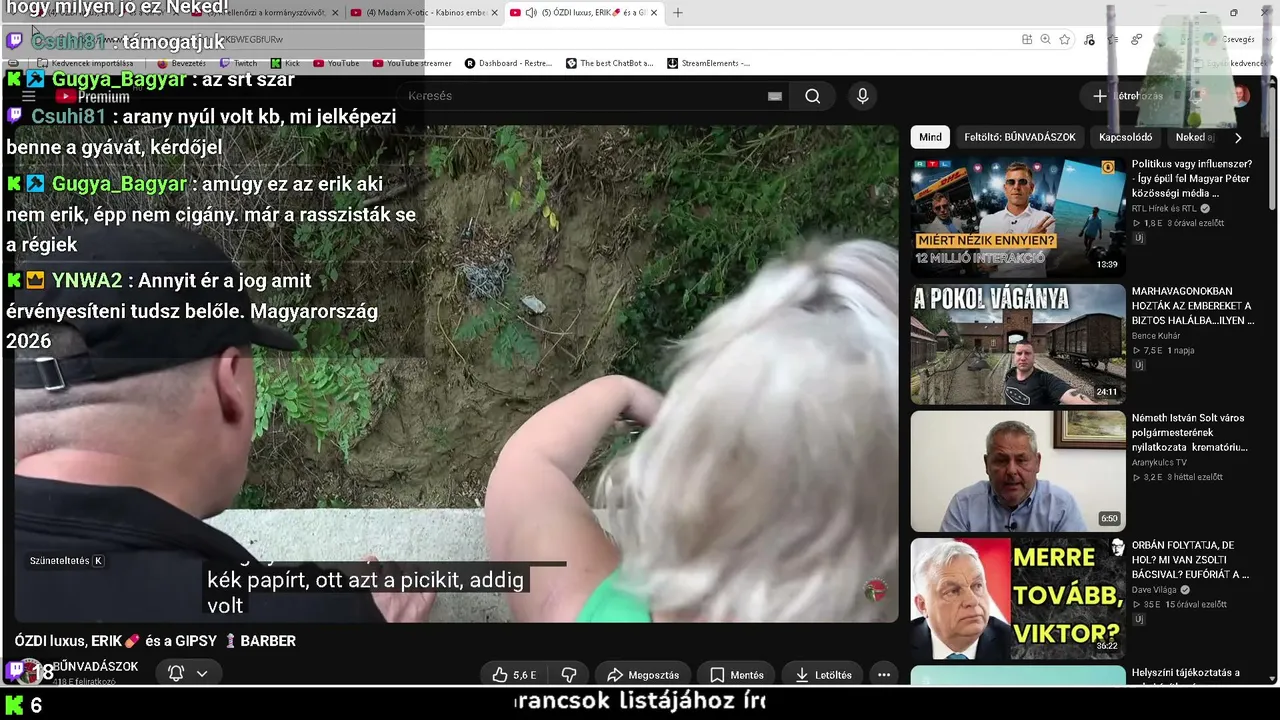Open the favorites list toolbar icon
The image size is (1280, 720).
tap(1113, 39)
